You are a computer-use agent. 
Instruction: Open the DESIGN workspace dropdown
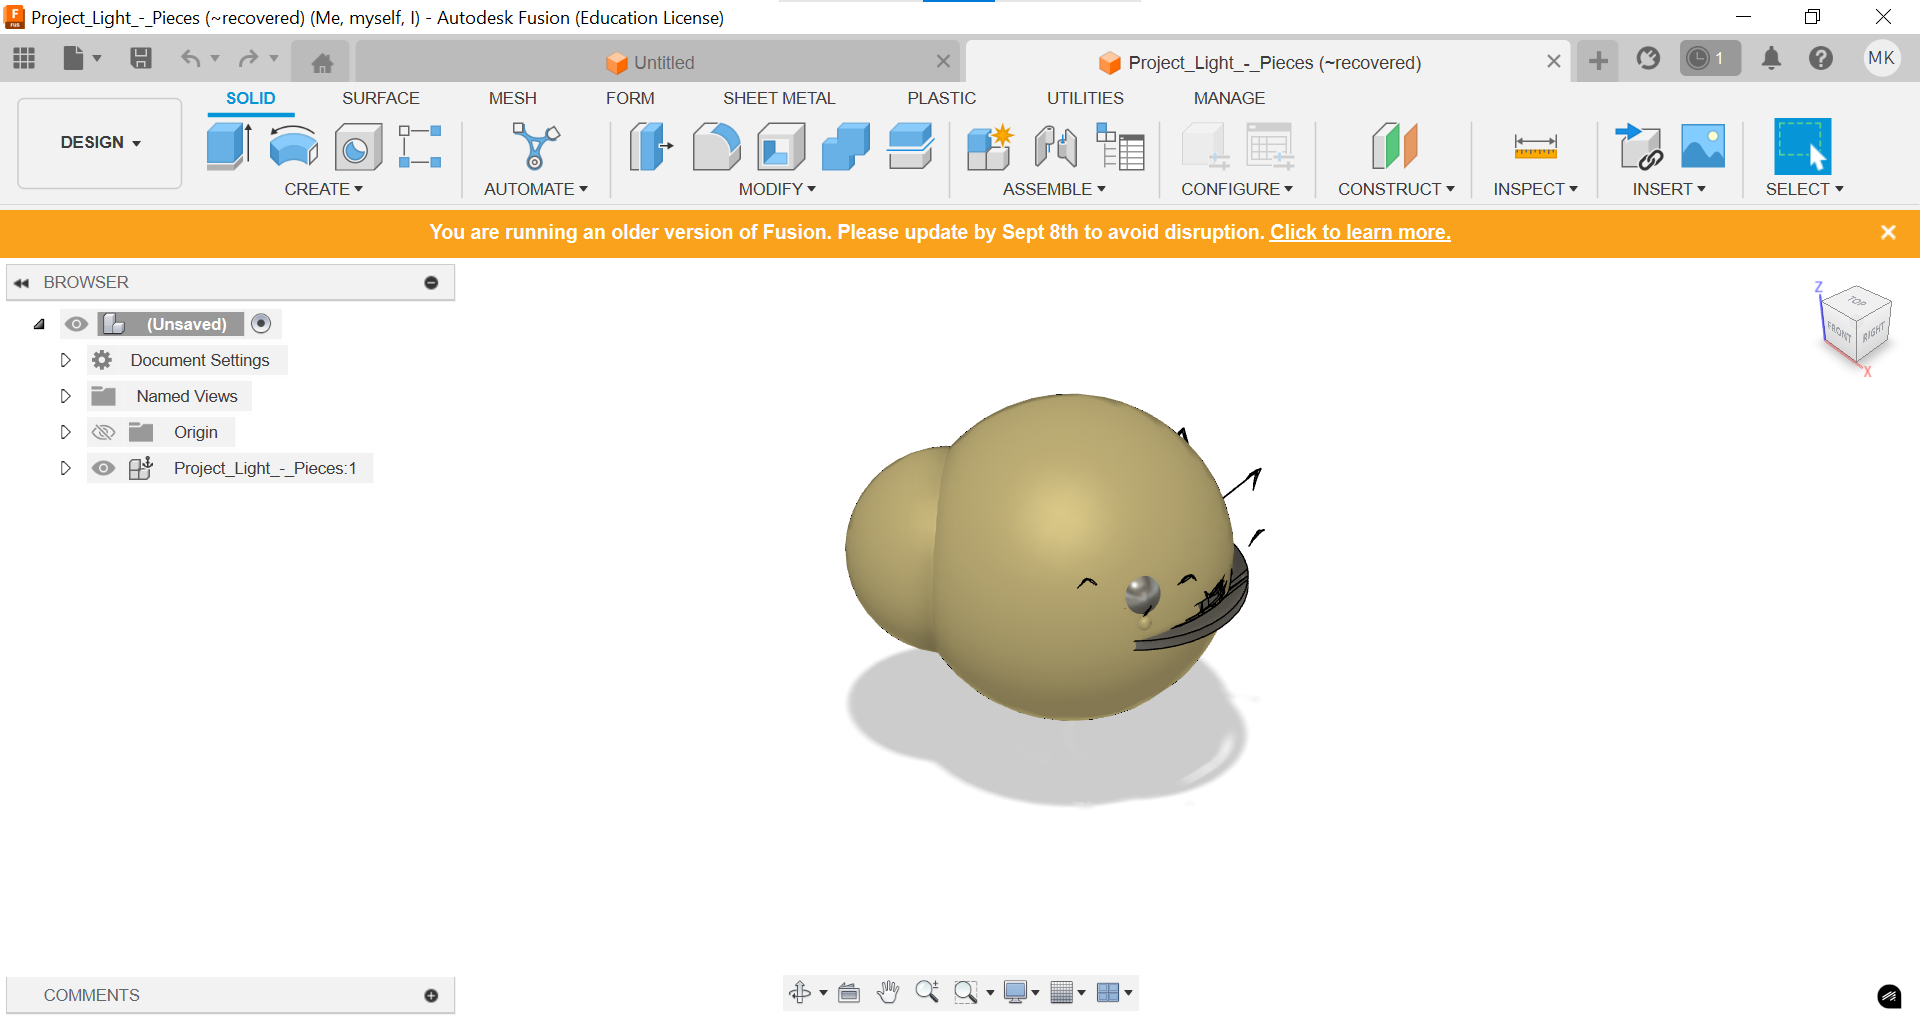coord(100,142)
